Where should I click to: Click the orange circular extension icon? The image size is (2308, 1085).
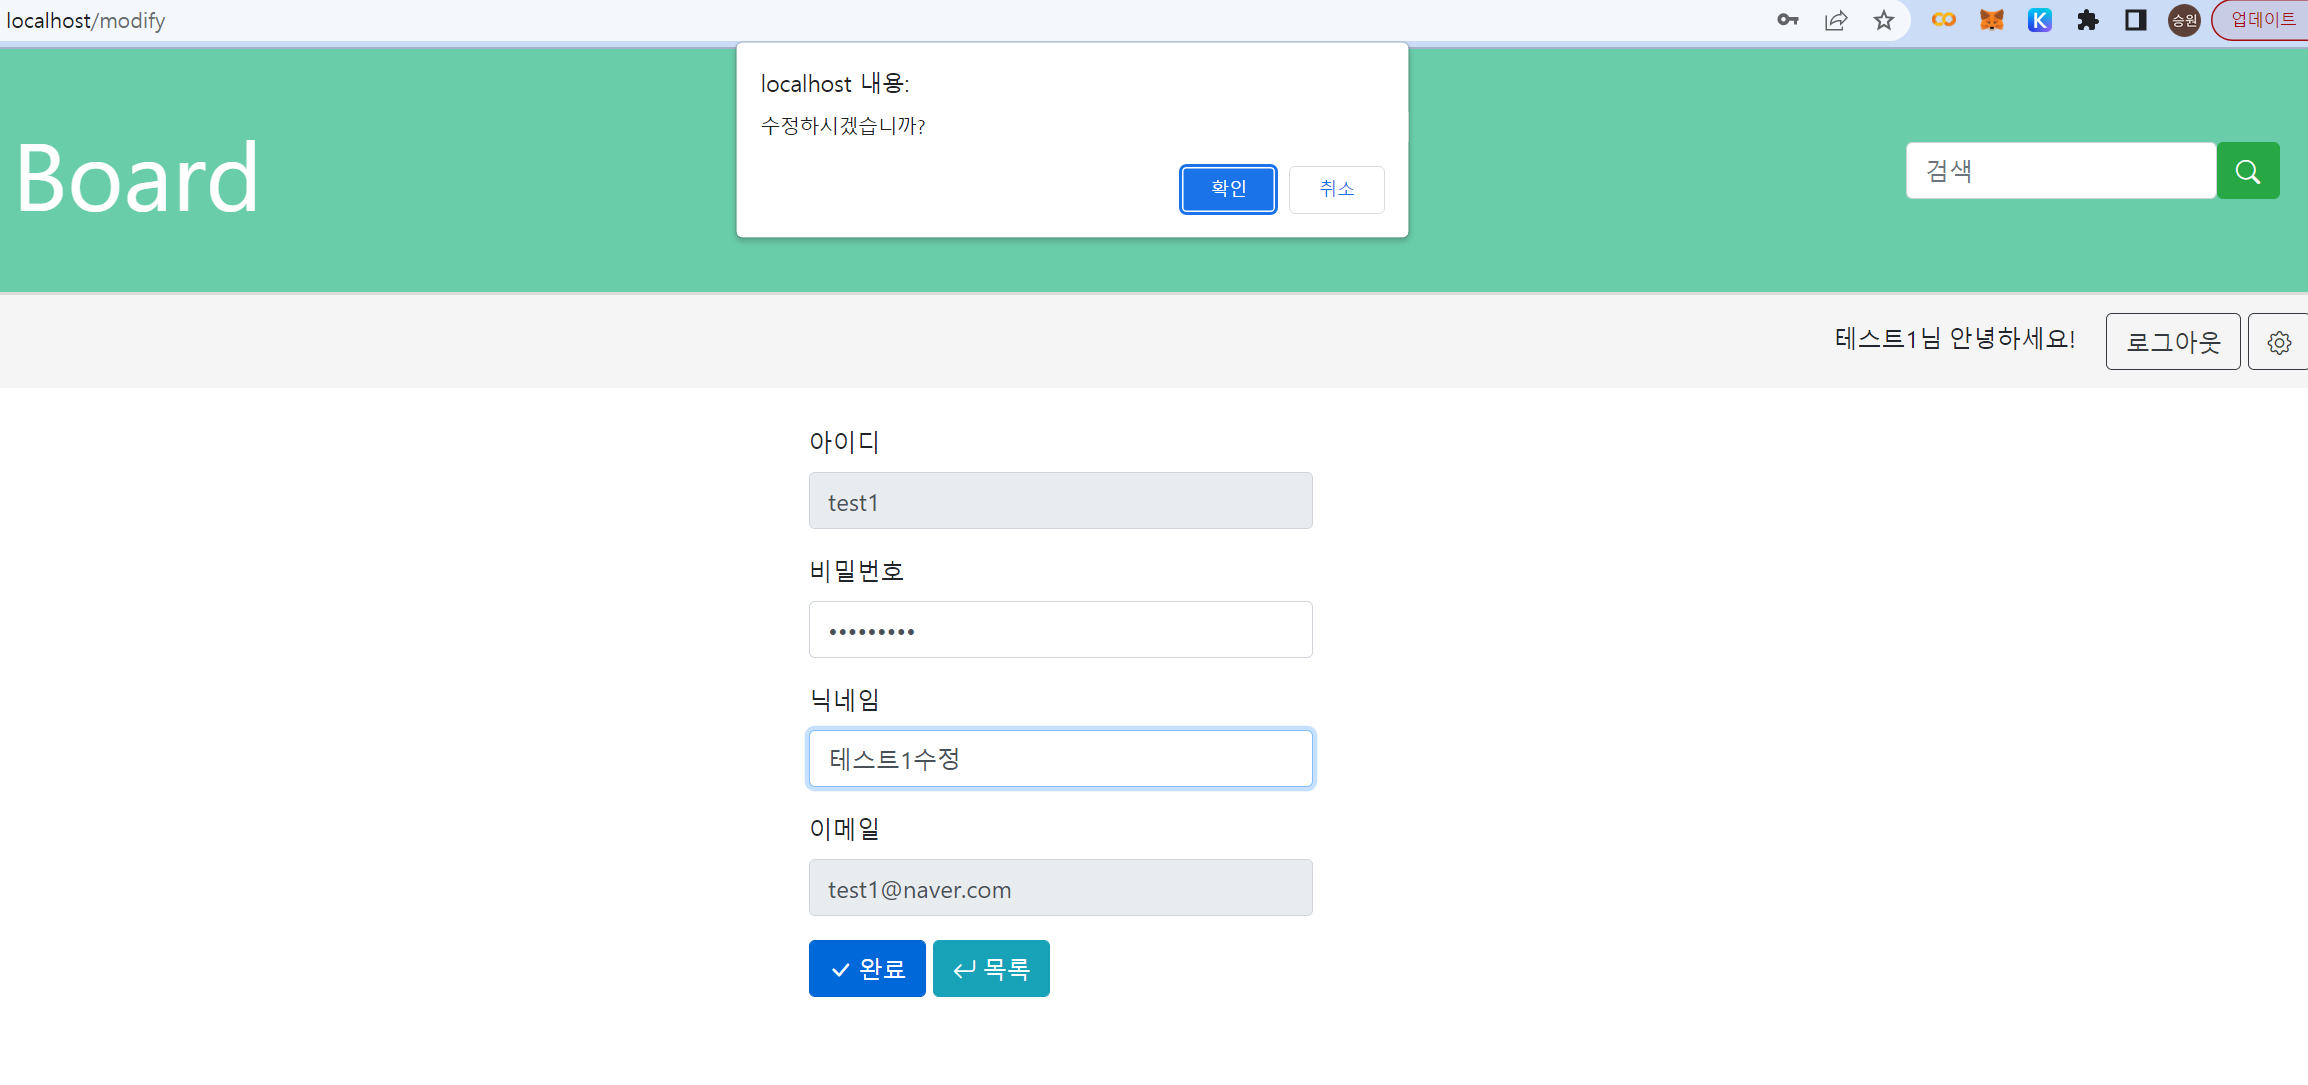1943,20
